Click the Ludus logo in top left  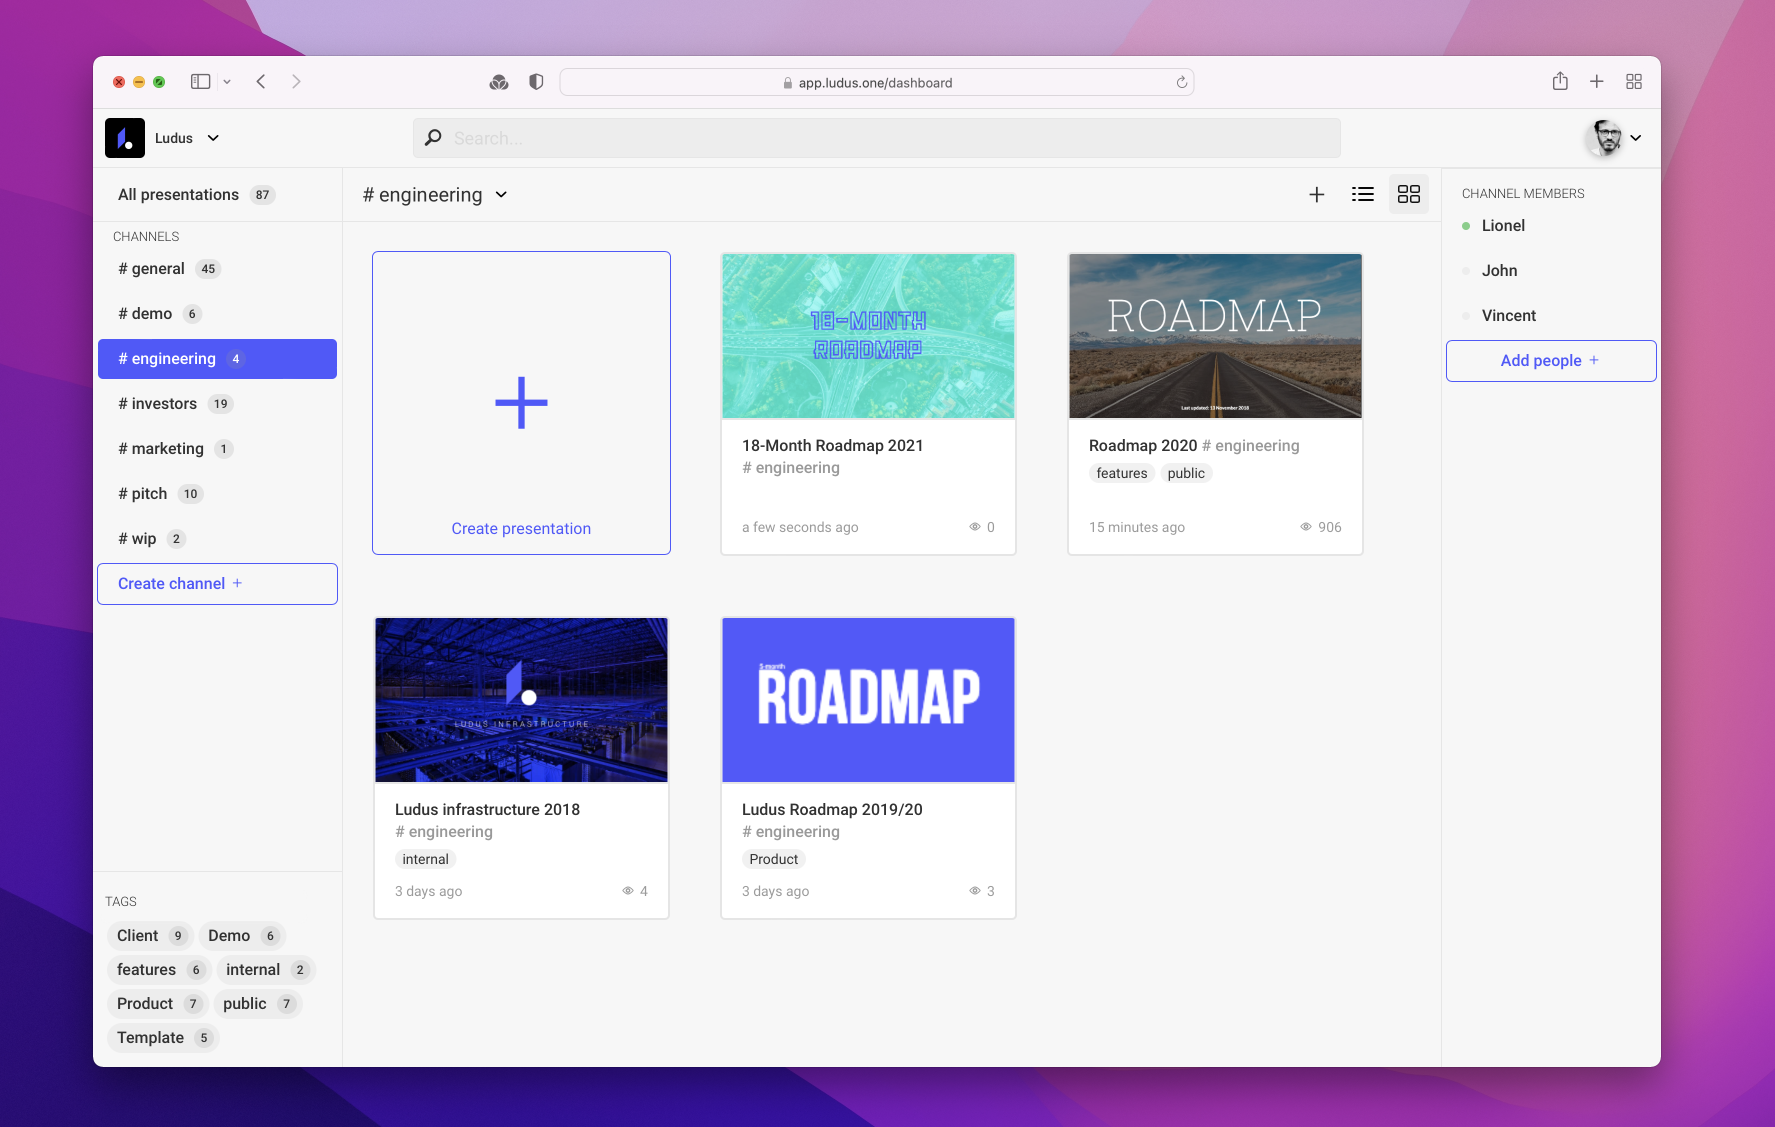click(124, 137)
